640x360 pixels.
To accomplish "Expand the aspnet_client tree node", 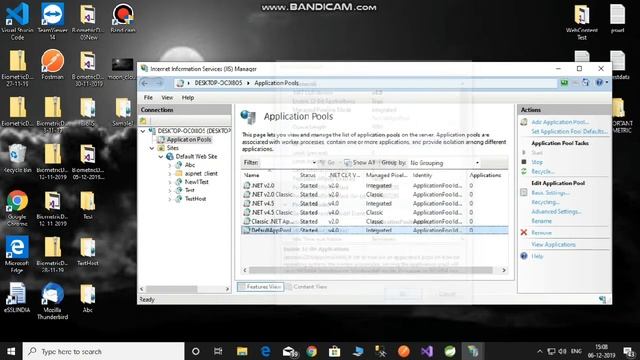I will 170,174.
